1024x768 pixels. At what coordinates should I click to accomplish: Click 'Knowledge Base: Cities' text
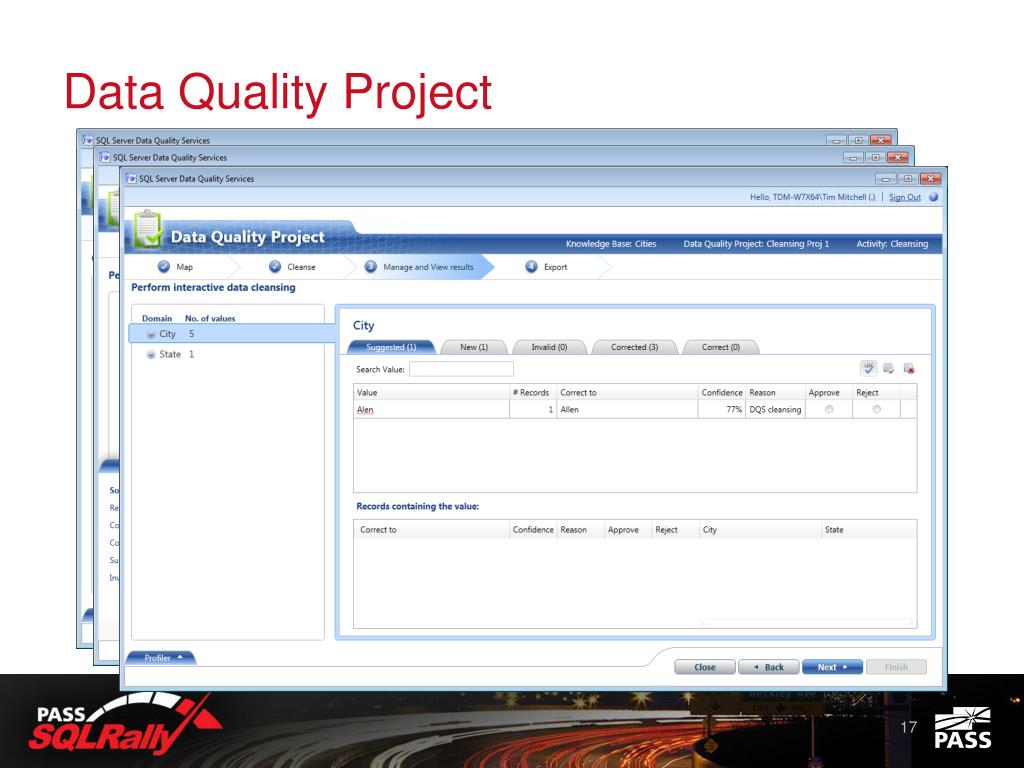[x=611, y=244]
